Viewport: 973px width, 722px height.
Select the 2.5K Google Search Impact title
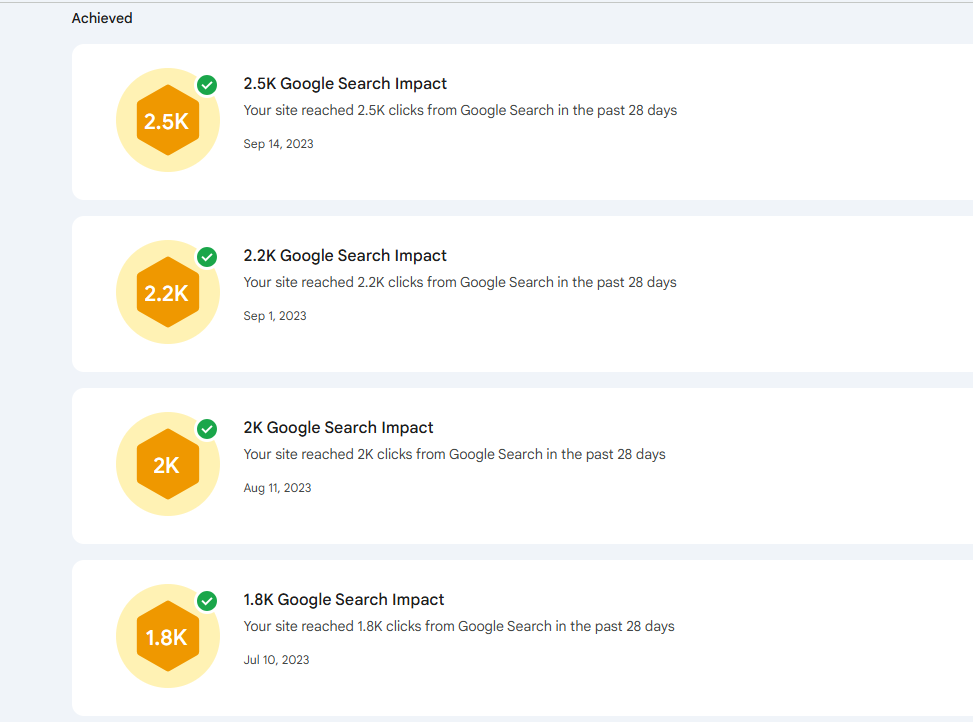(x=345, y=83)
